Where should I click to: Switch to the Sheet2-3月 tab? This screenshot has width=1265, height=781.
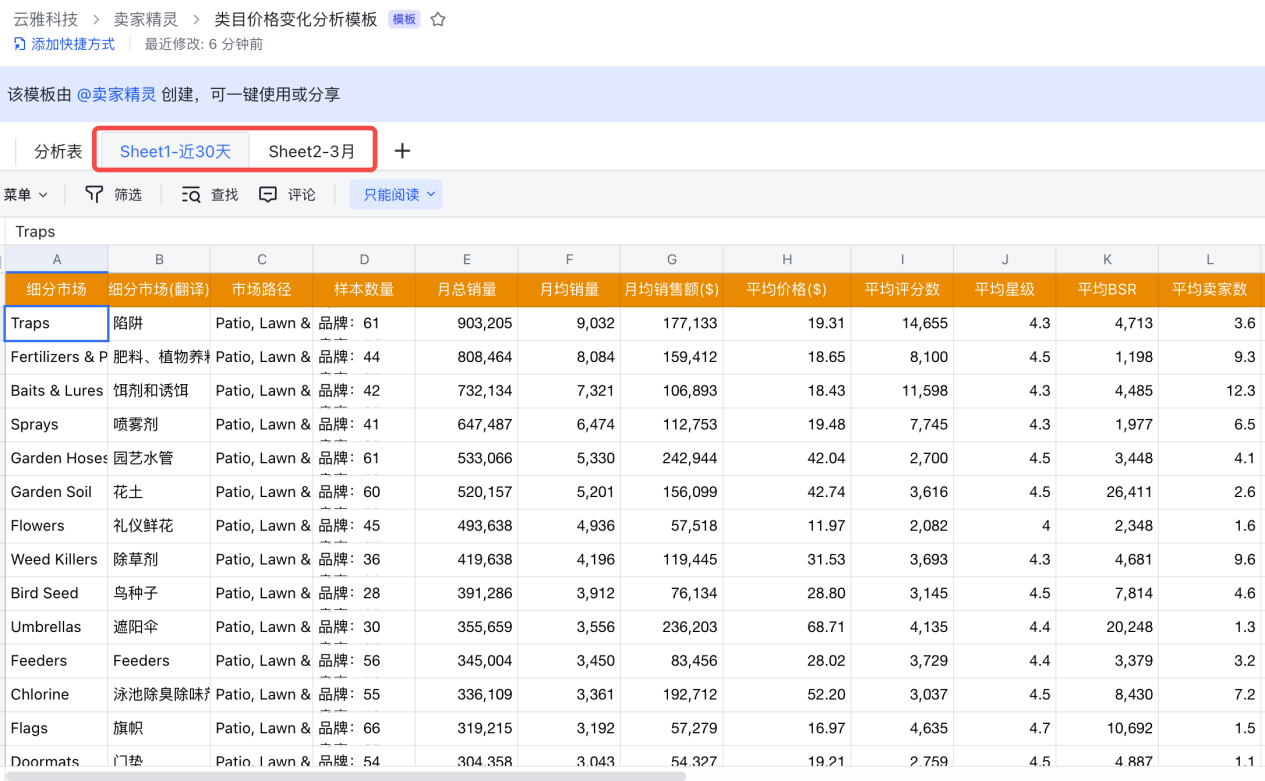(312, 152)
